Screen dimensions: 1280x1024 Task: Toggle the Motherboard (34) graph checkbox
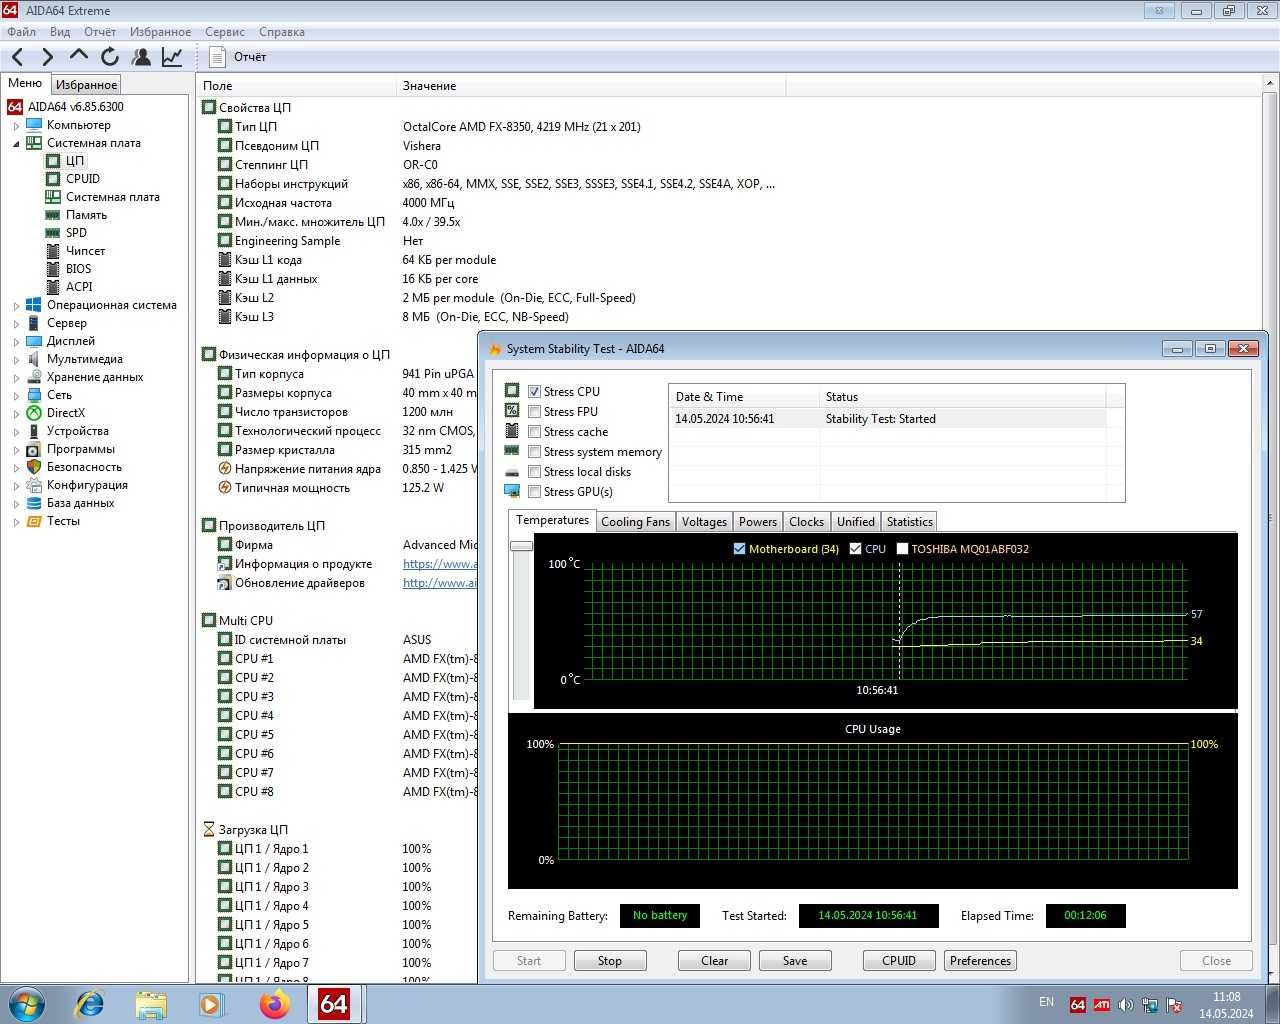tap(739, 549)
